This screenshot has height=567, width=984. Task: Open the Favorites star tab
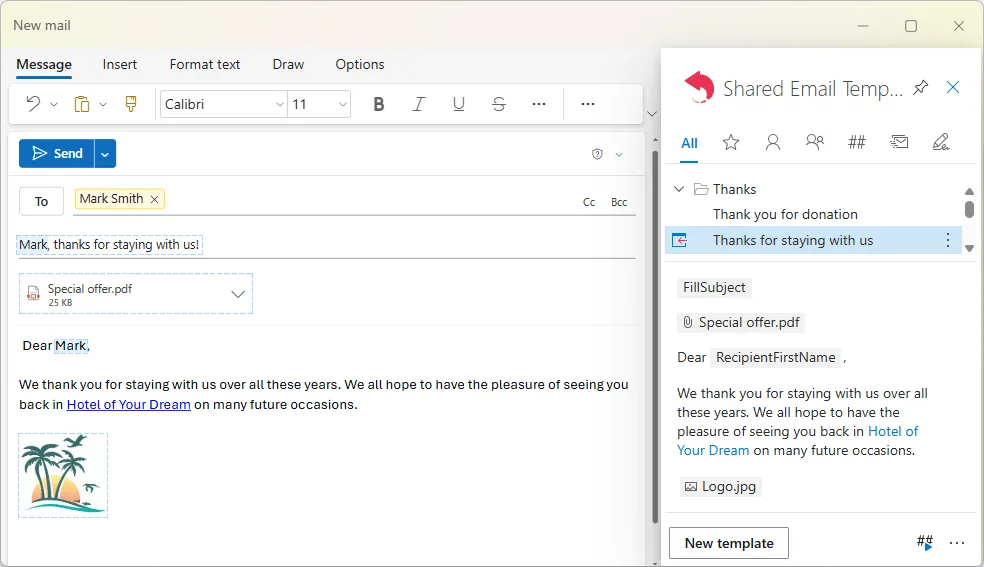[730, 142]
